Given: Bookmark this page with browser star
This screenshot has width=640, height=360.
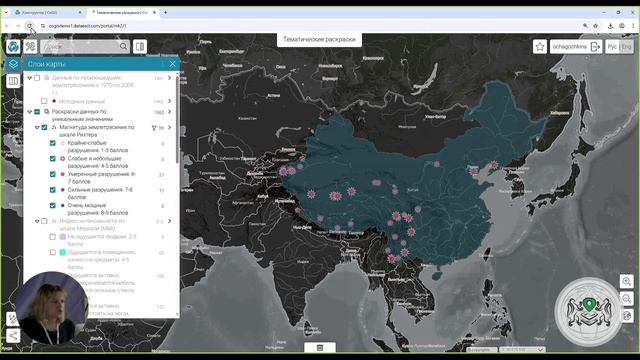Looking at the screenshot, I should (596, 26).
